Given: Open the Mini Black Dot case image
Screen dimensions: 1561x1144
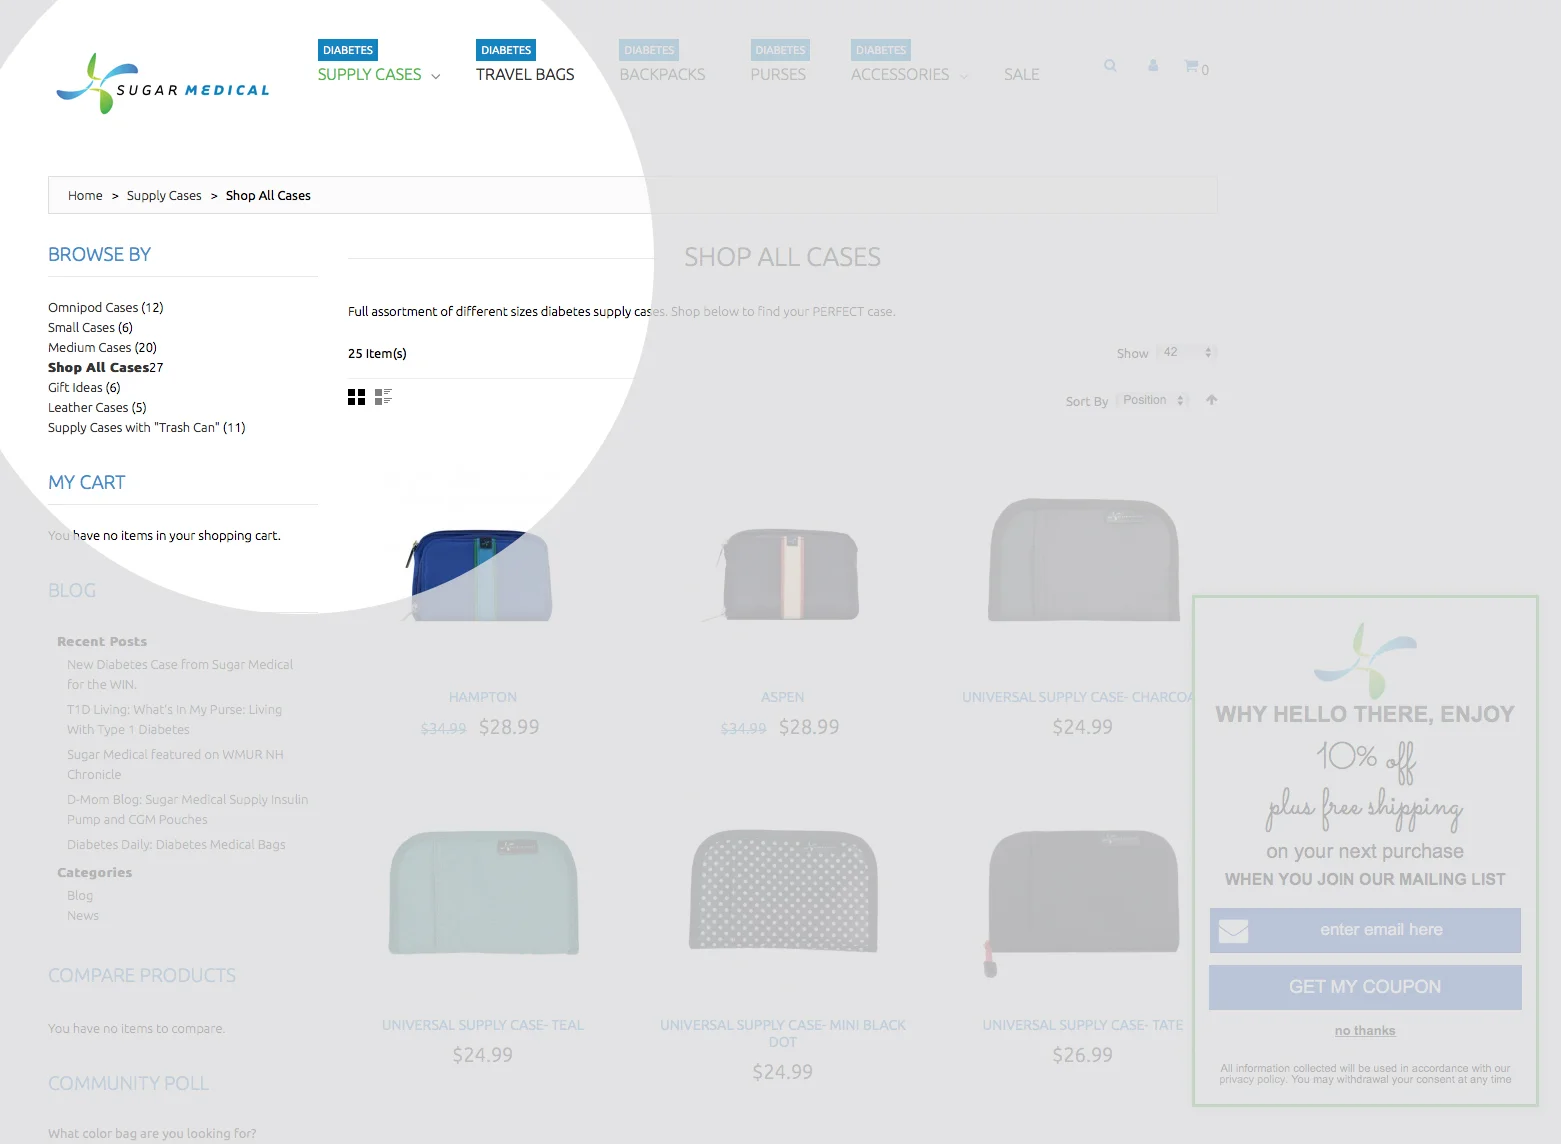Looking at the screenshot, I should pos(783,890).
